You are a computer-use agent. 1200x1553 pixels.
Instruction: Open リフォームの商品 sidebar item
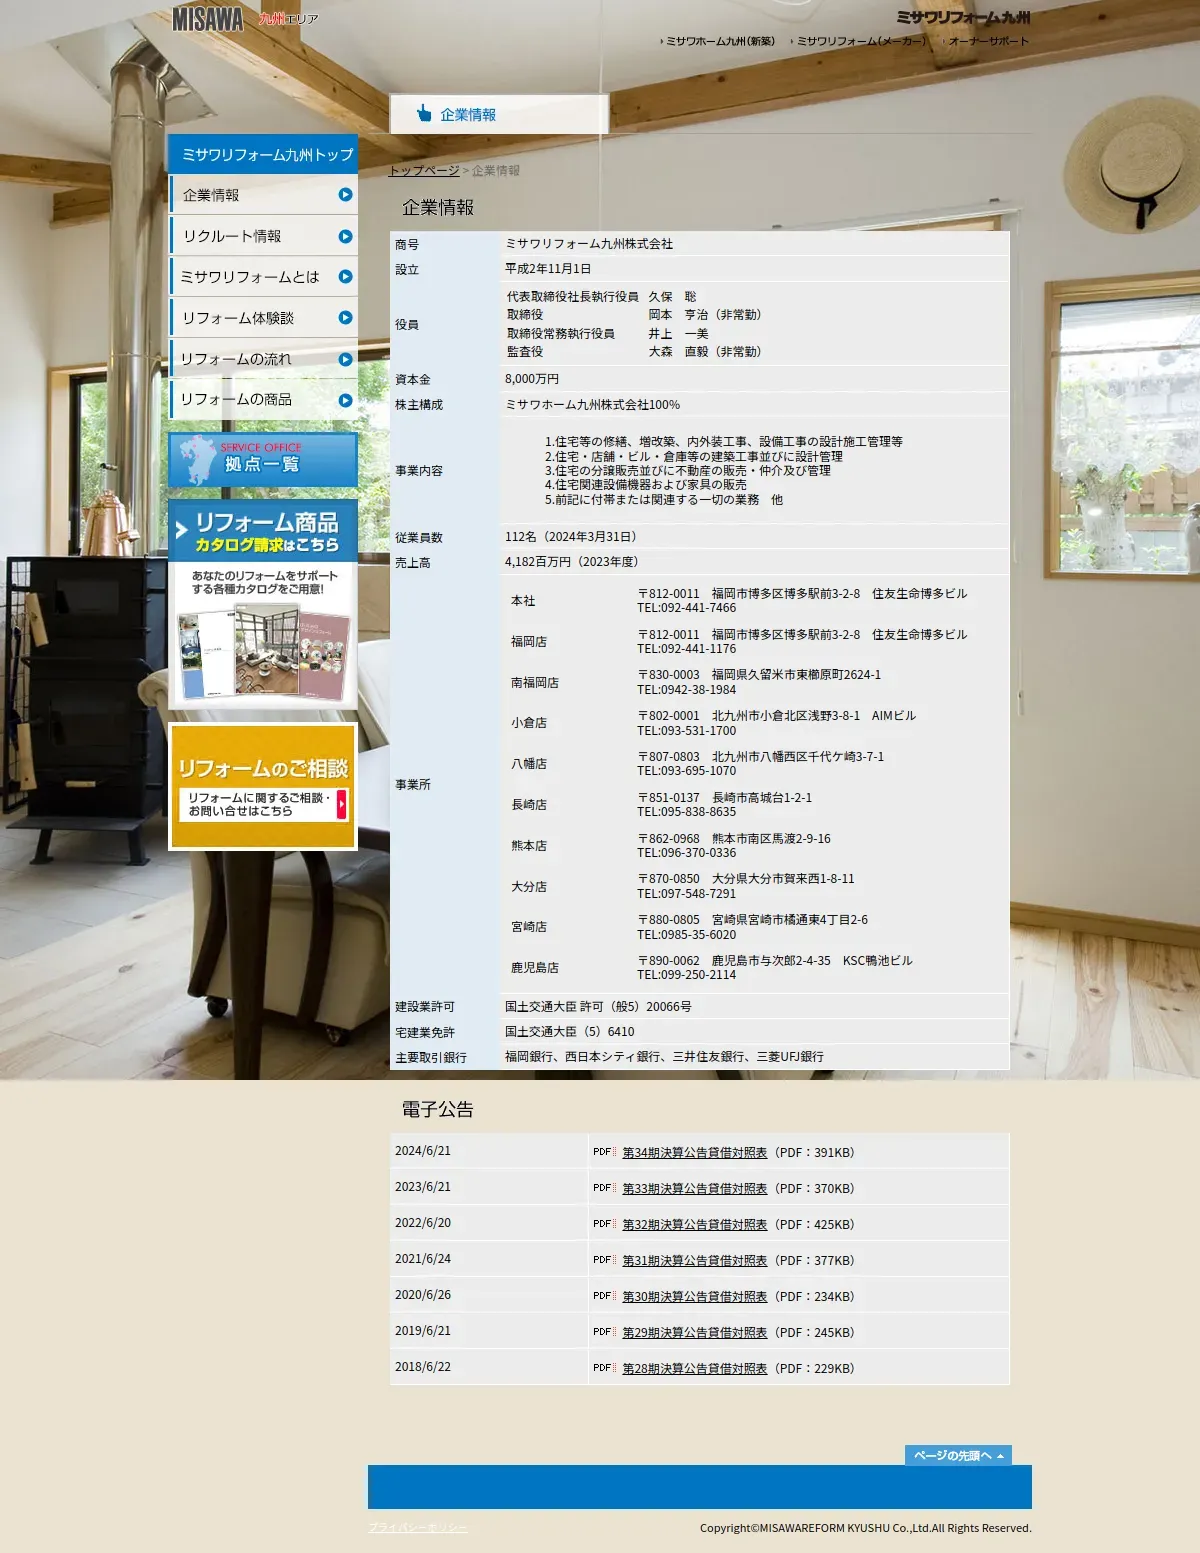point(264,400)
